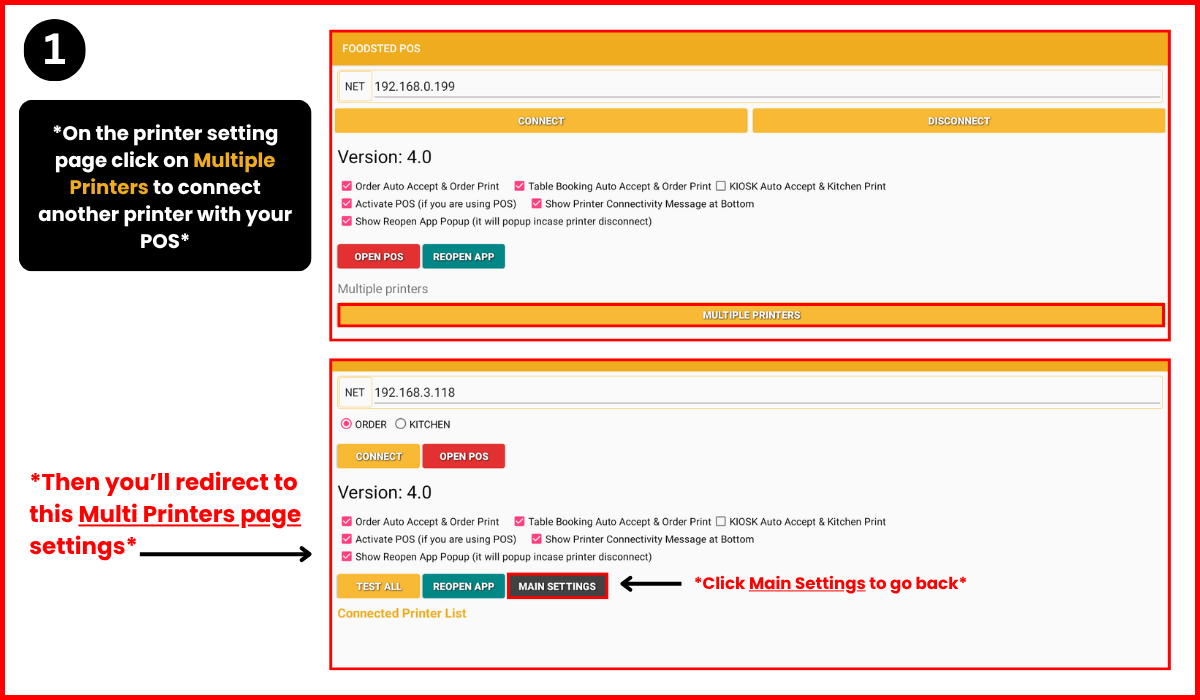The height and width of the screenshot is (700, 1200).
Task: Click the small CONNECT button under the ORDER radio
Action: click(379, 456)
